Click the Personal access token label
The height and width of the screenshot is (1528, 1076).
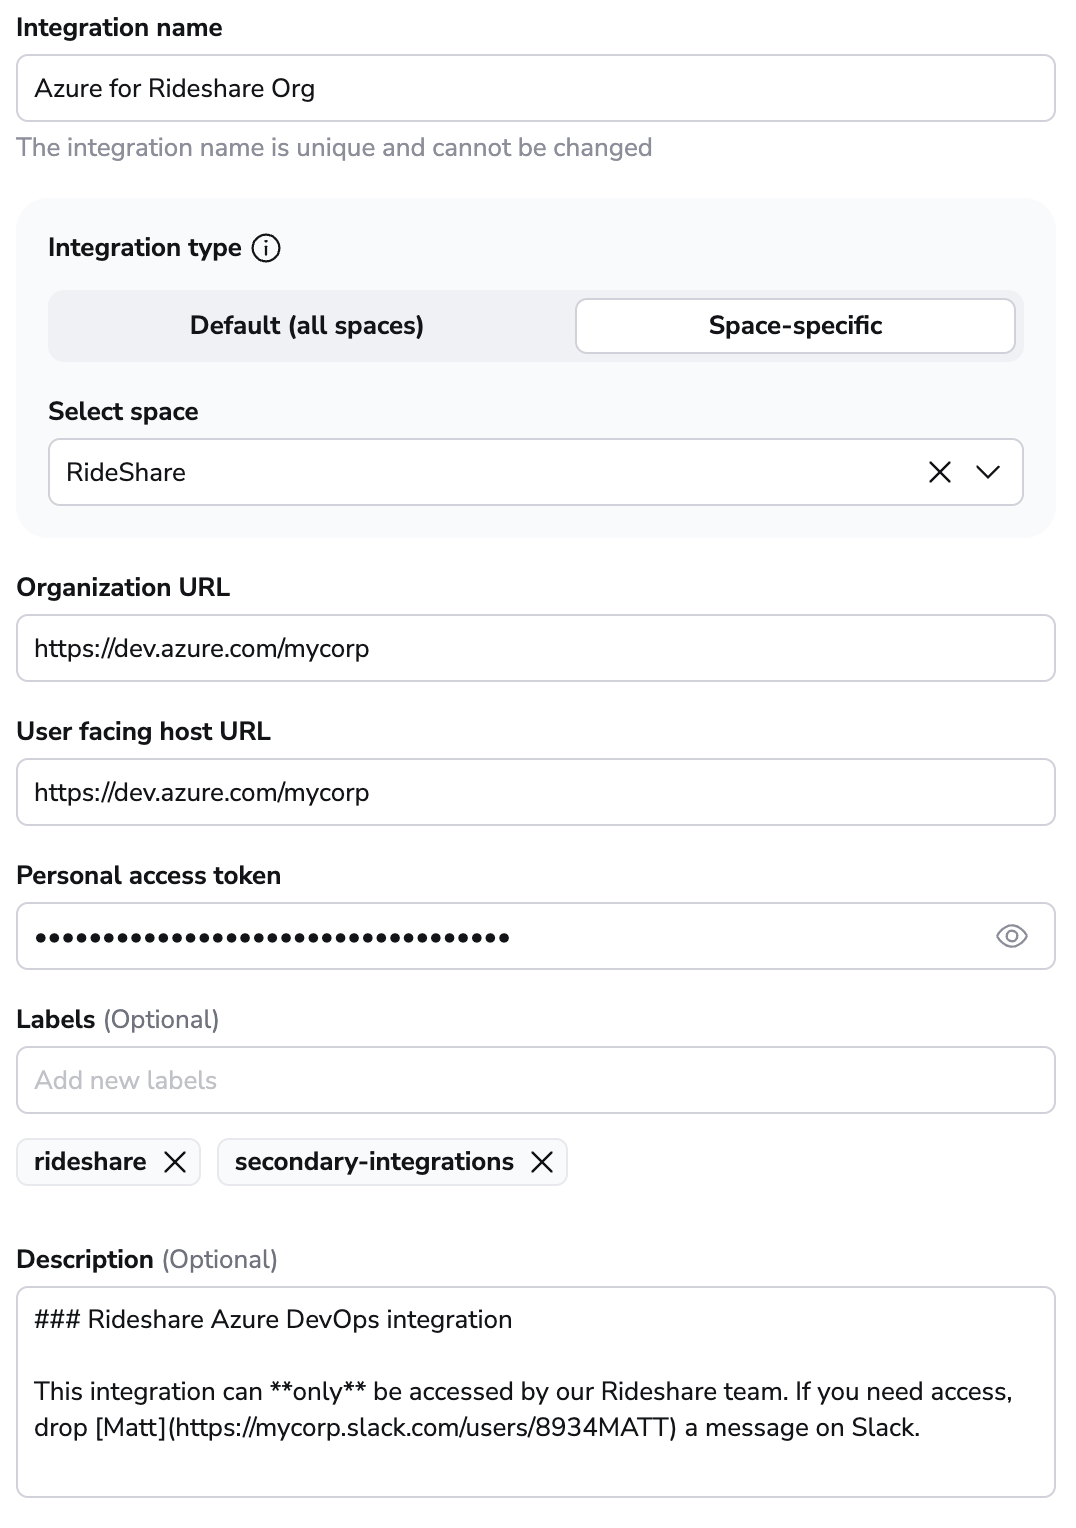click(149, 876)
